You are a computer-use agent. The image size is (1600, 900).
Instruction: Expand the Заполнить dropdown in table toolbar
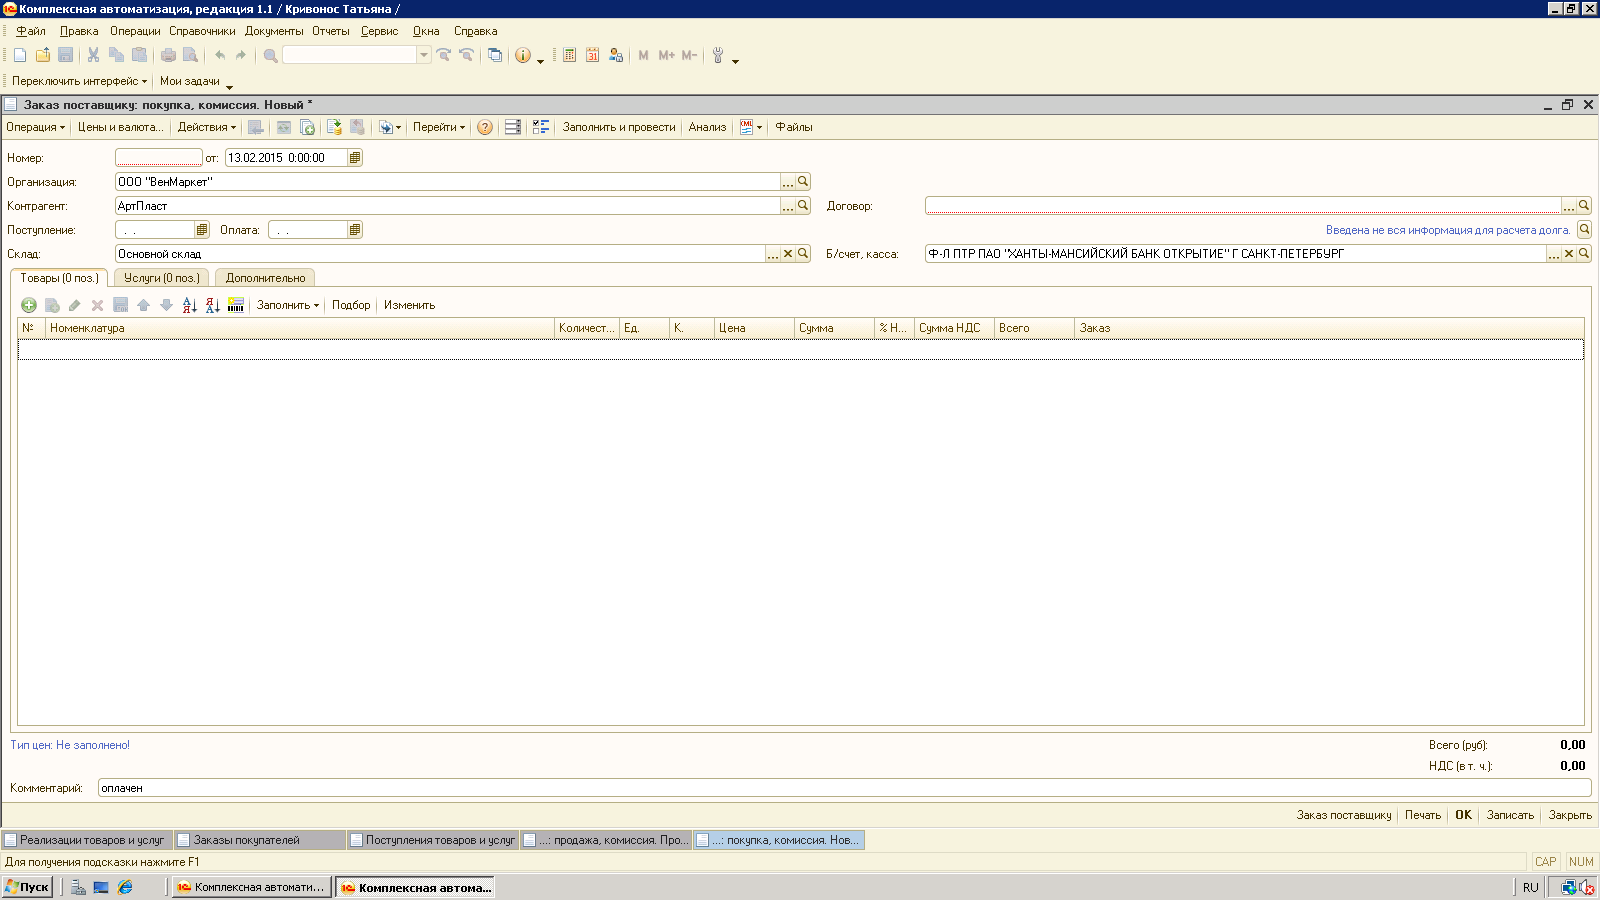click(x=287, y=305)
